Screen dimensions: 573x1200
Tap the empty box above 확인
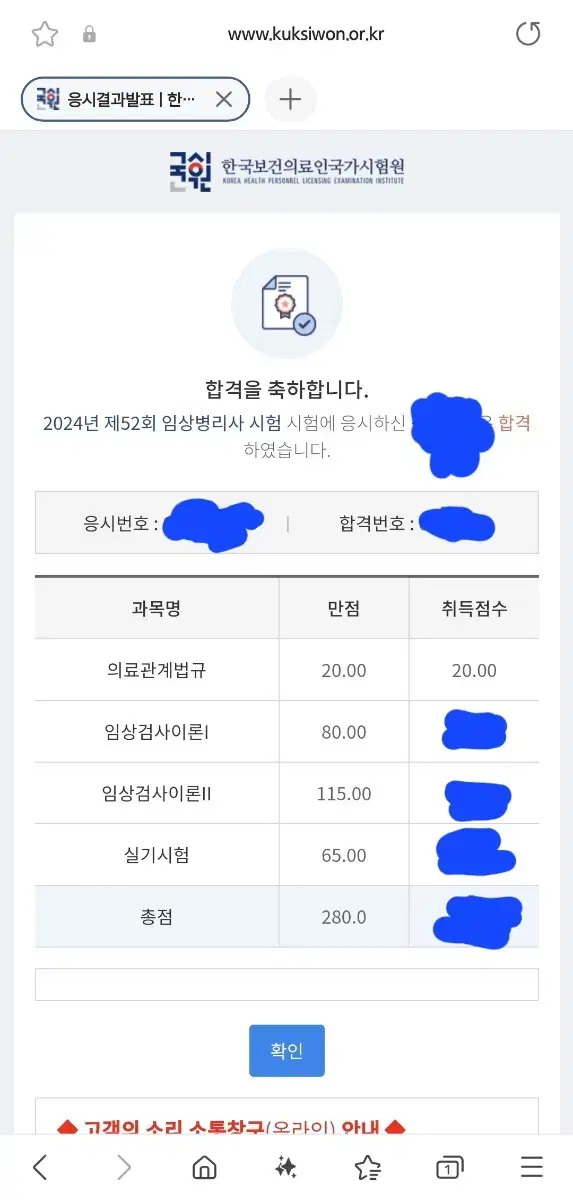pyautogui.click(x=287, y=984)
